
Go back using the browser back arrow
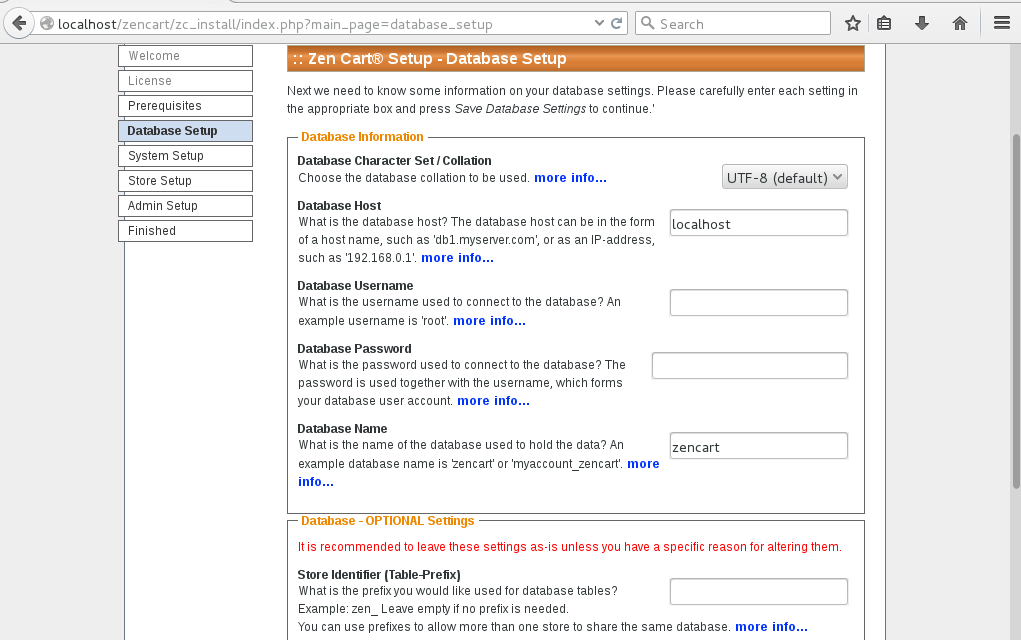coord(20,24)
